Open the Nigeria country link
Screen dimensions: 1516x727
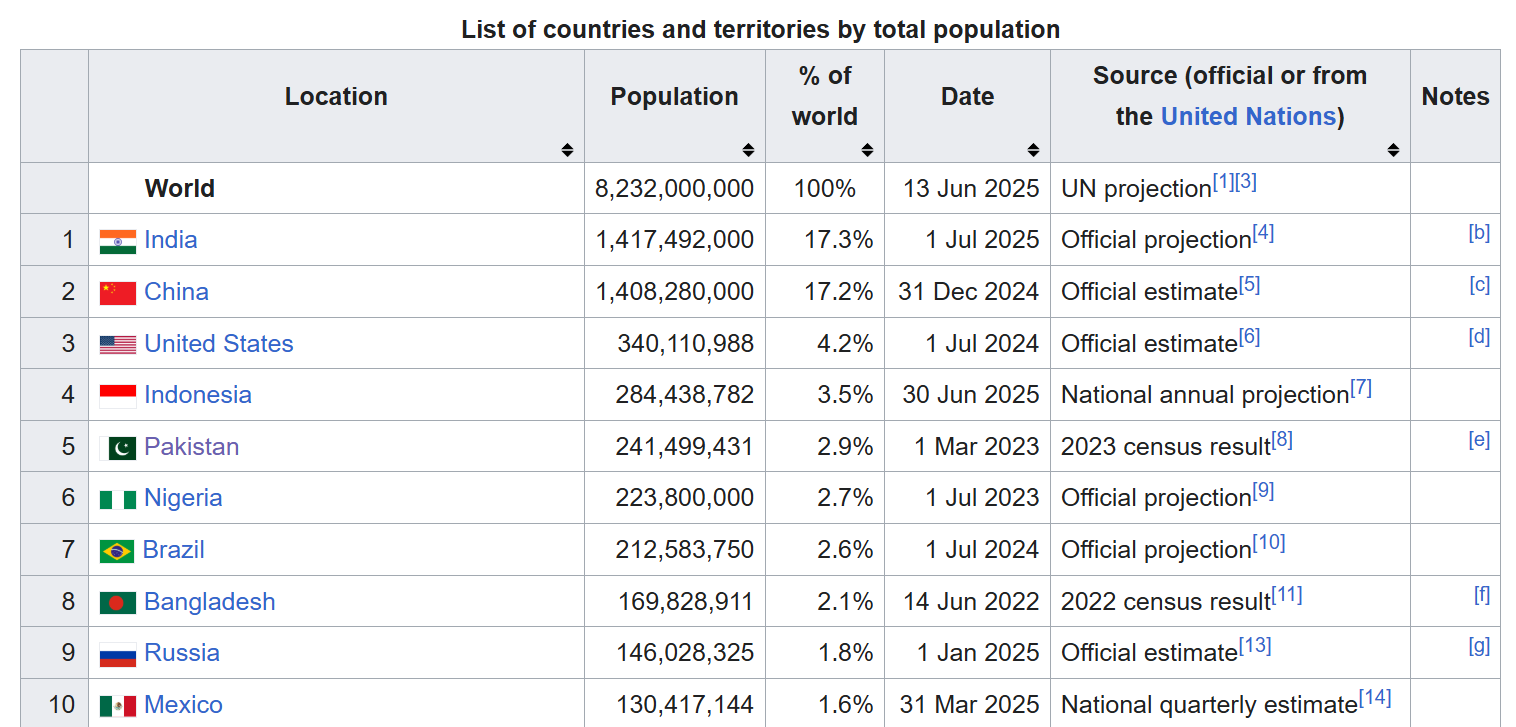(183, 498)
